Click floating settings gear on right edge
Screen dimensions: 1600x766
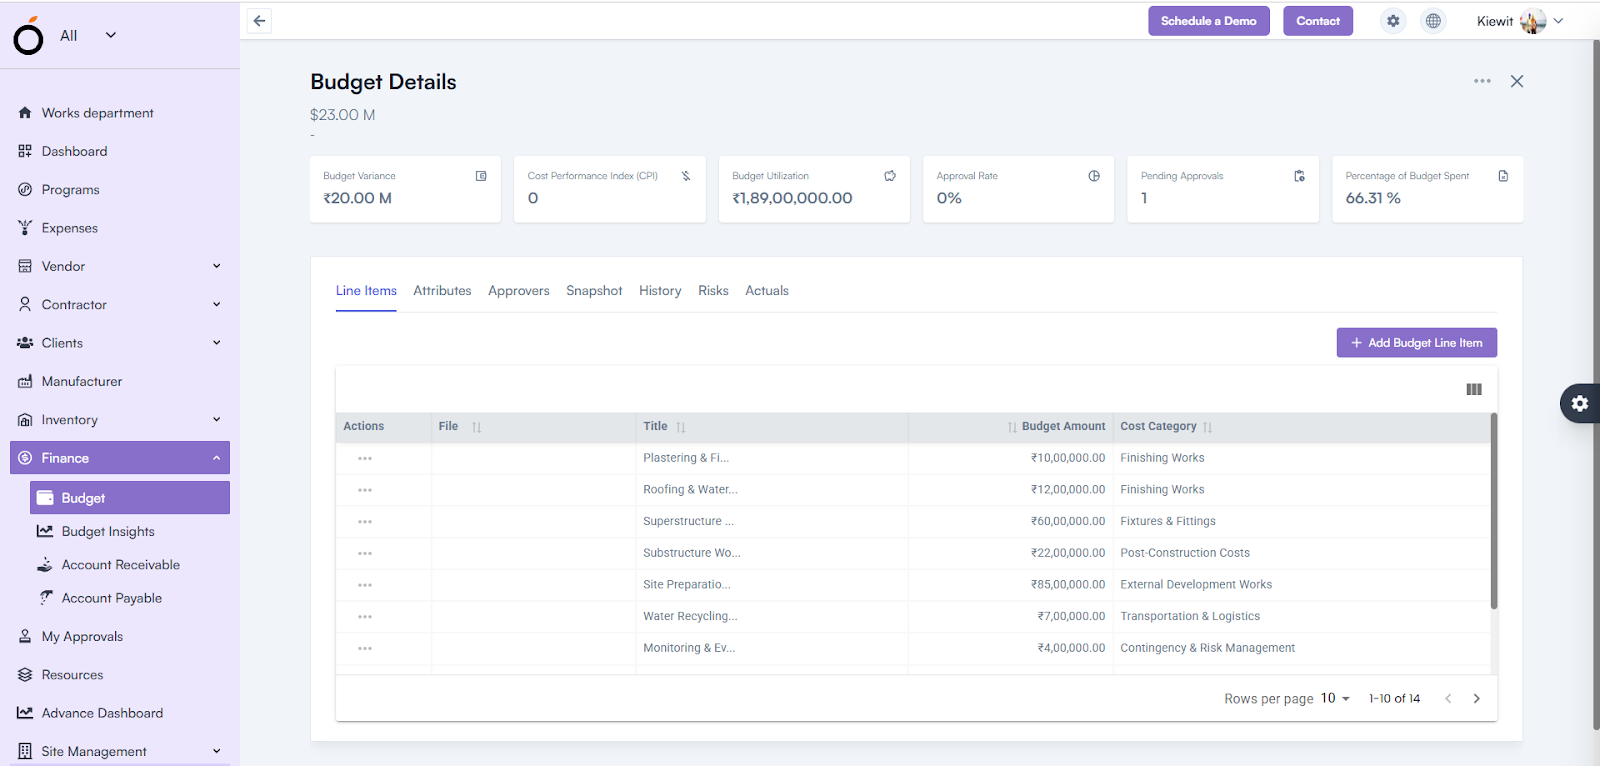click(x=1580, y=403)
